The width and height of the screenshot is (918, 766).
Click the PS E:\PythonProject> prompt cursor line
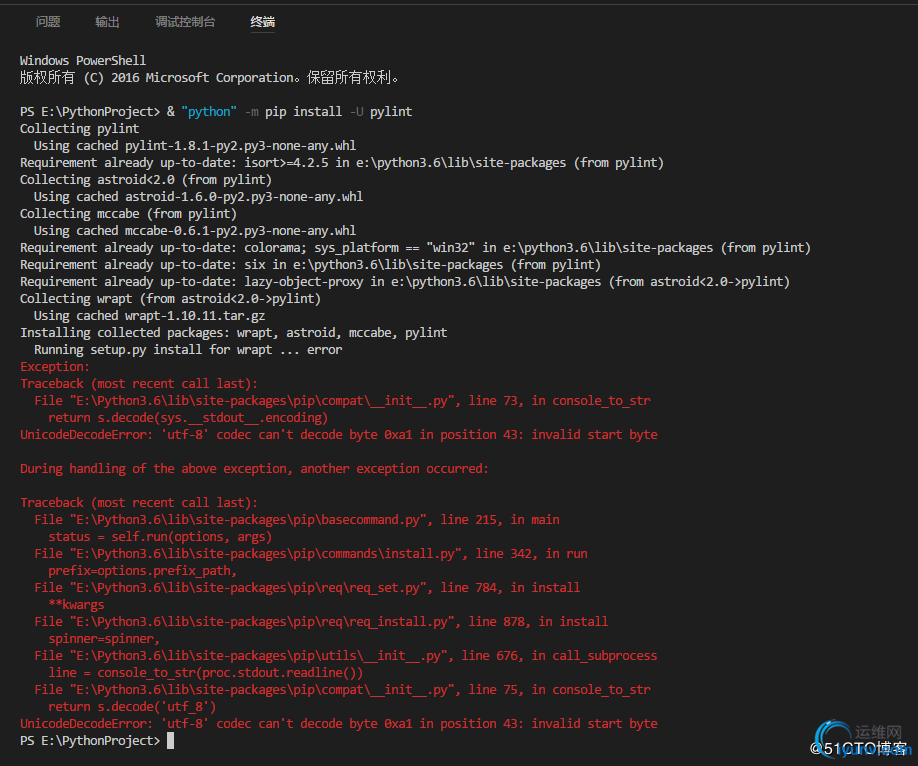pyautogui.click(x=97, y=741)
